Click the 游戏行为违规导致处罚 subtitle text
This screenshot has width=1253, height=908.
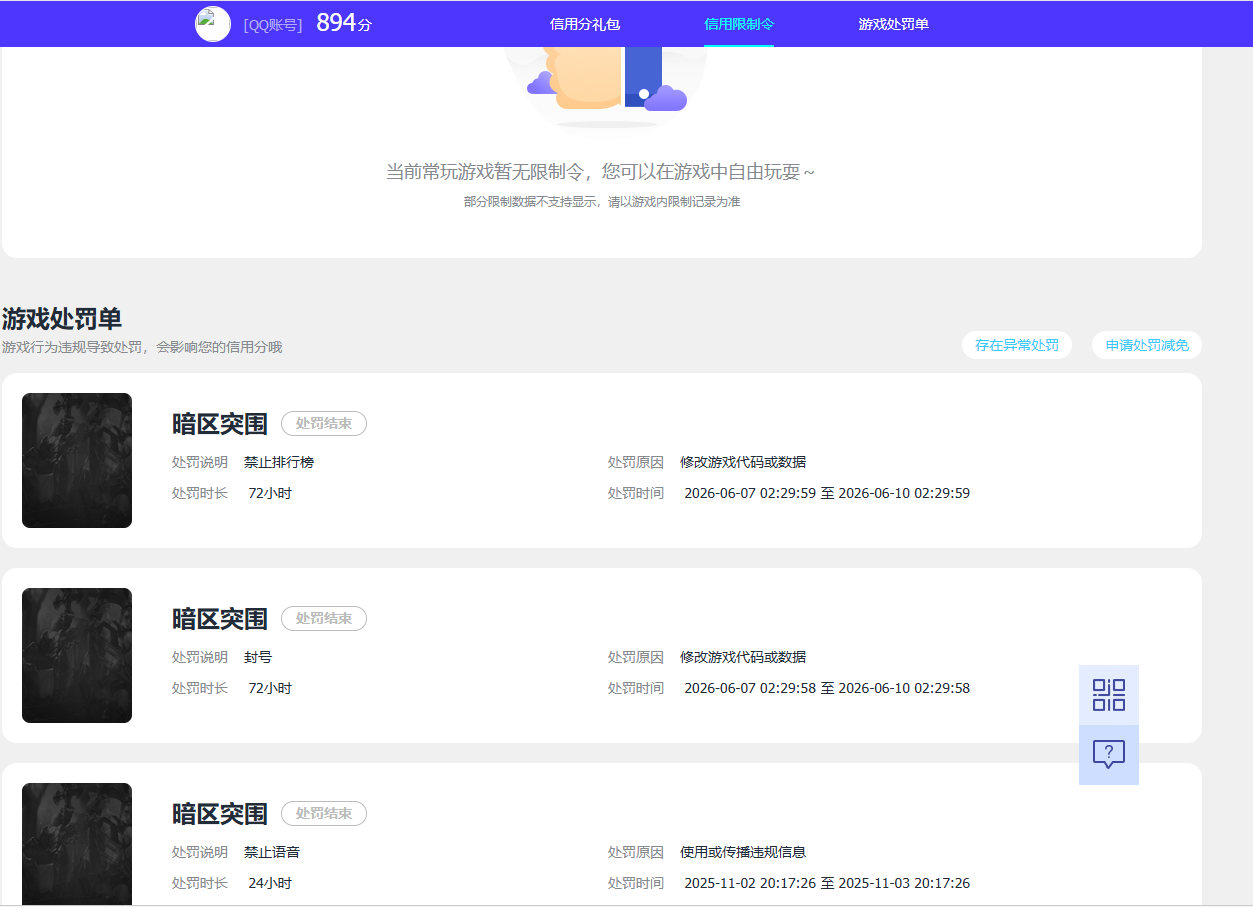tap(142, 347)
